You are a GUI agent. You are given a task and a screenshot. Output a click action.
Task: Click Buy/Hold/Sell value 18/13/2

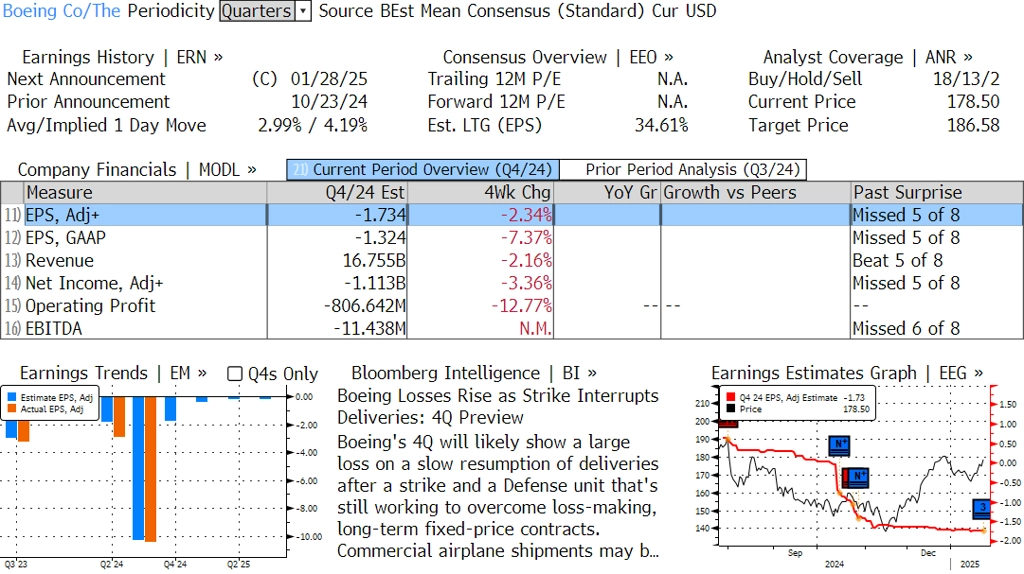966,79
